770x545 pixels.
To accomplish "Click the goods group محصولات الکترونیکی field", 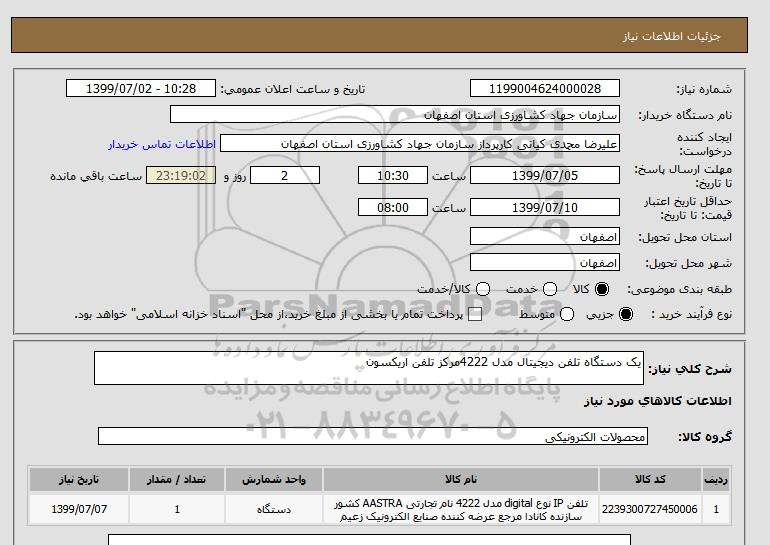I will [x=373, y=436].
